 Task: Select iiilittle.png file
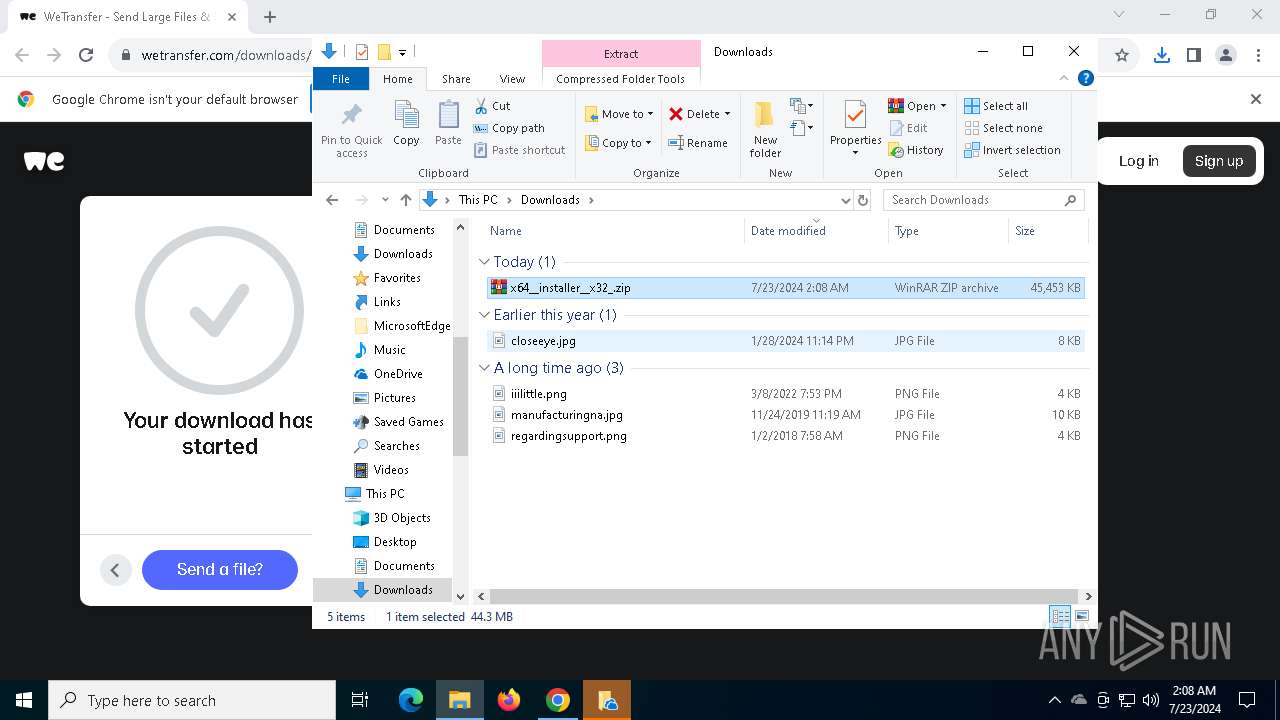tap(785, 394)
